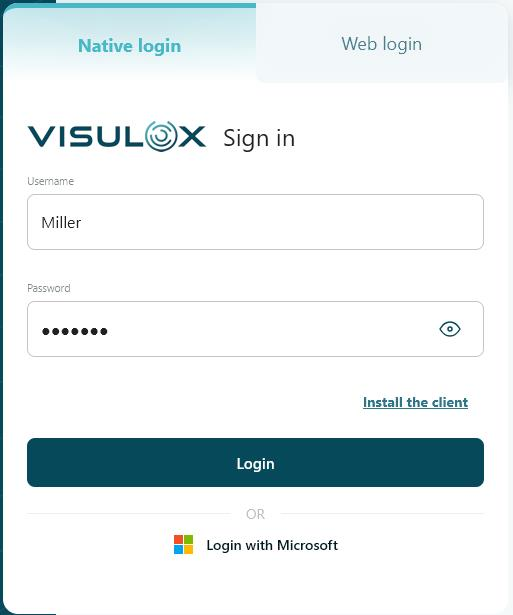
Task: Click the Microsoft four-color logo icon
Action: tap(184, 544)
